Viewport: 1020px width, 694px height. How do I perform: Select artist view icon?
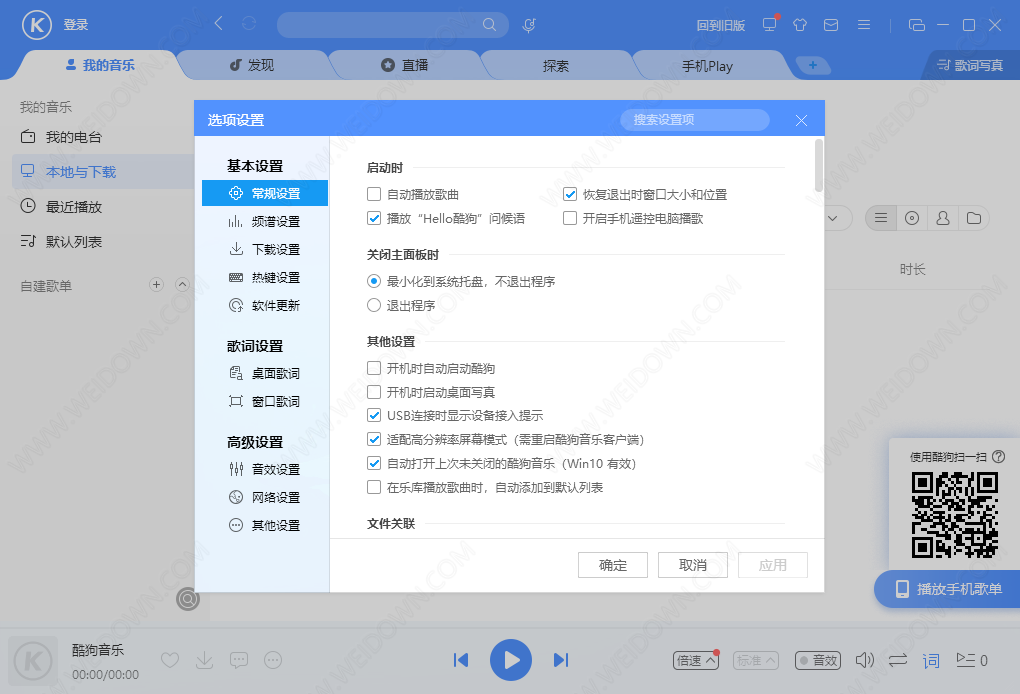(943, 218)
